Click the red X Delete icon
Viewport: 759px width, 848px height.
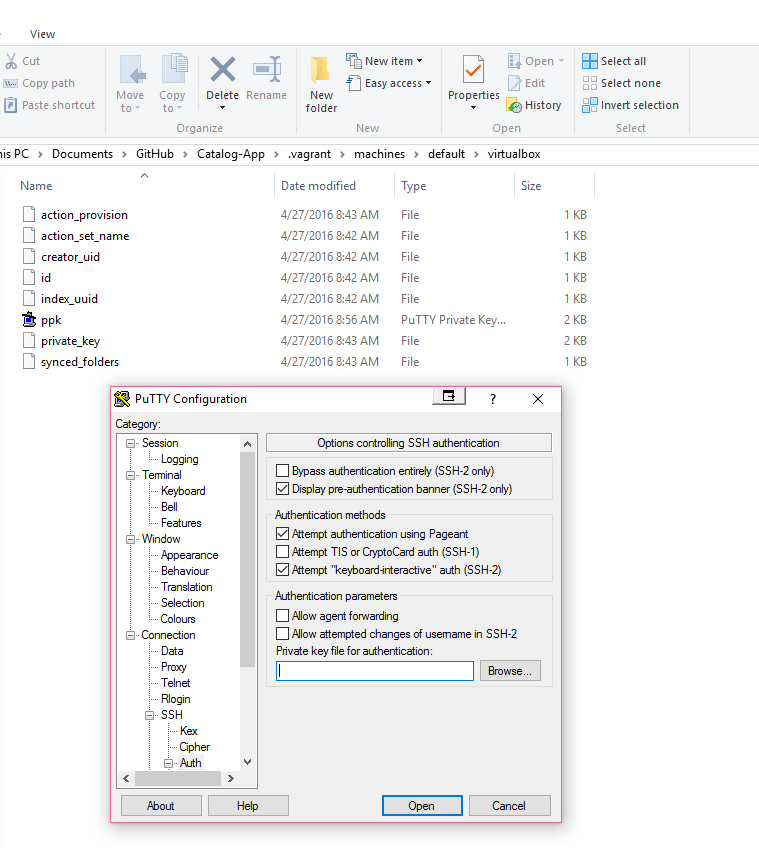222,69
